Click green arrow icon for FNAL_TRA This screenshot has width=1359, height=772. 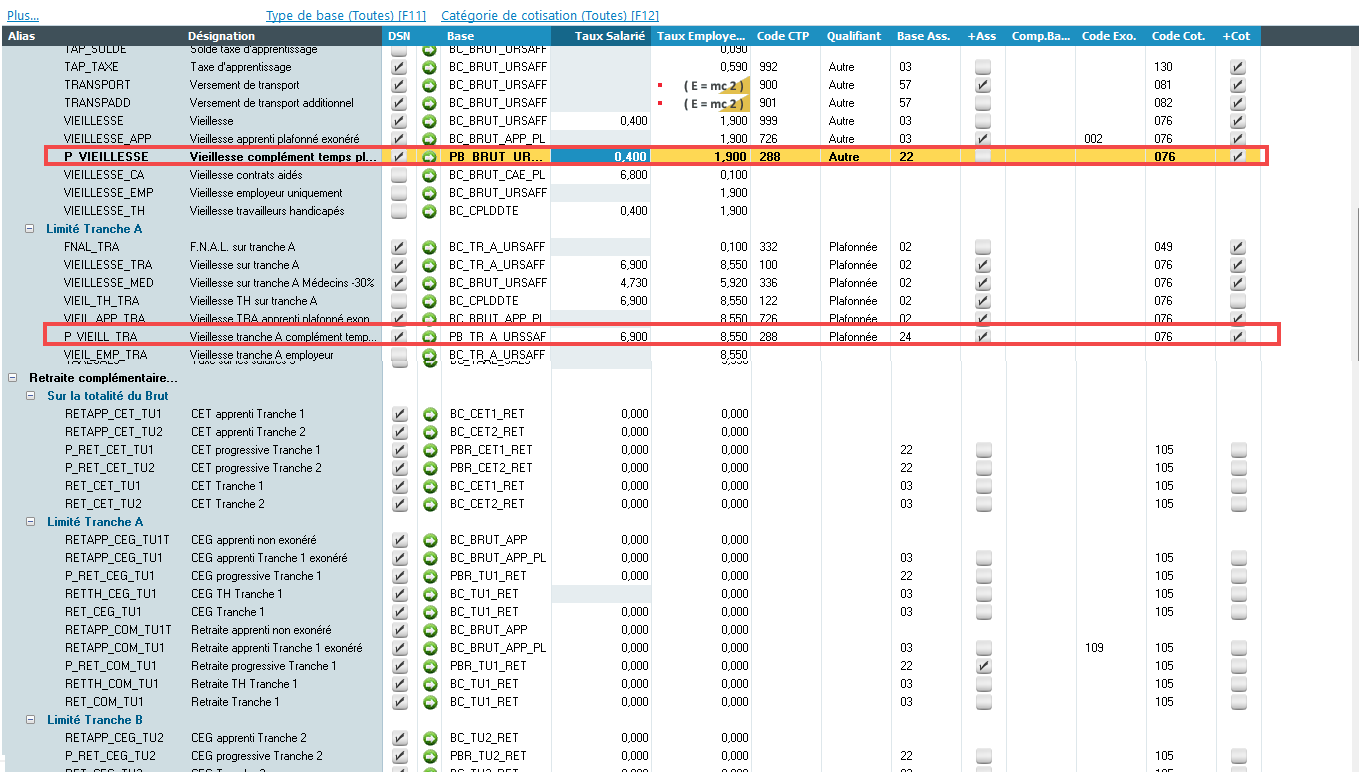pos(430,247)
